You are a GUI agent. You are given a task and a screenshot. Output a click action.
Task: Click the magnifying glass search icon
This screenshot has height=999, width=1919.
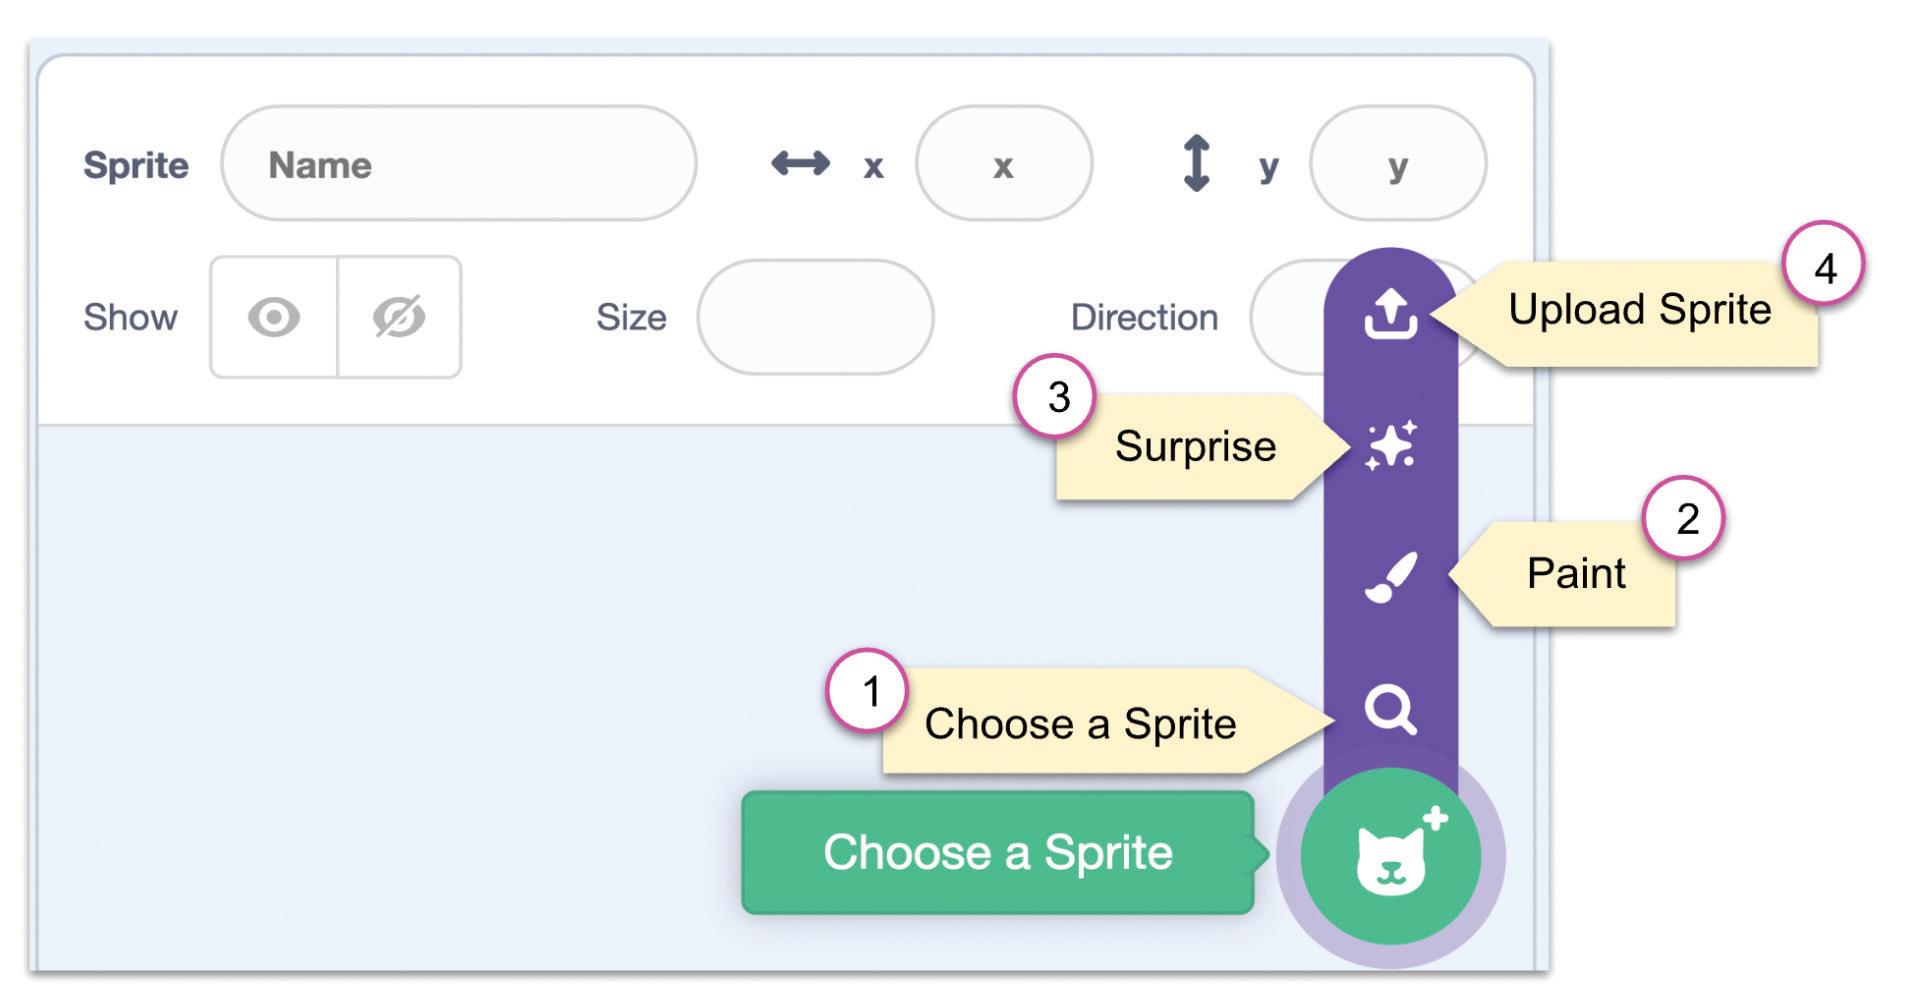[x=1390, y=709]
